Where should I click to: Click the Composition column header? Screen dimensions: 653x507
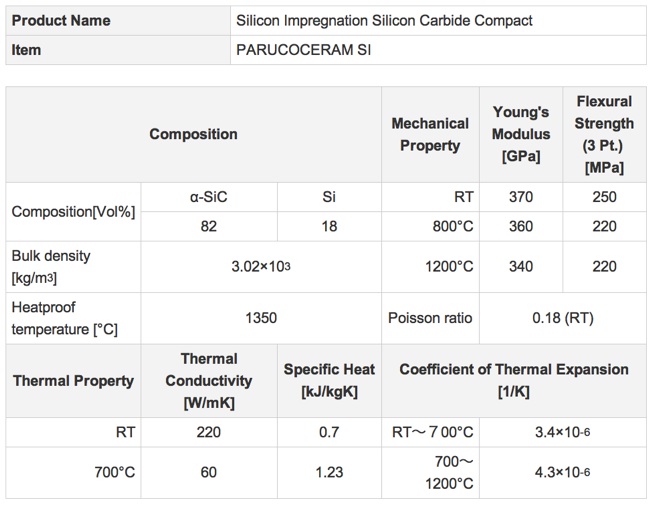pos(193,134)
